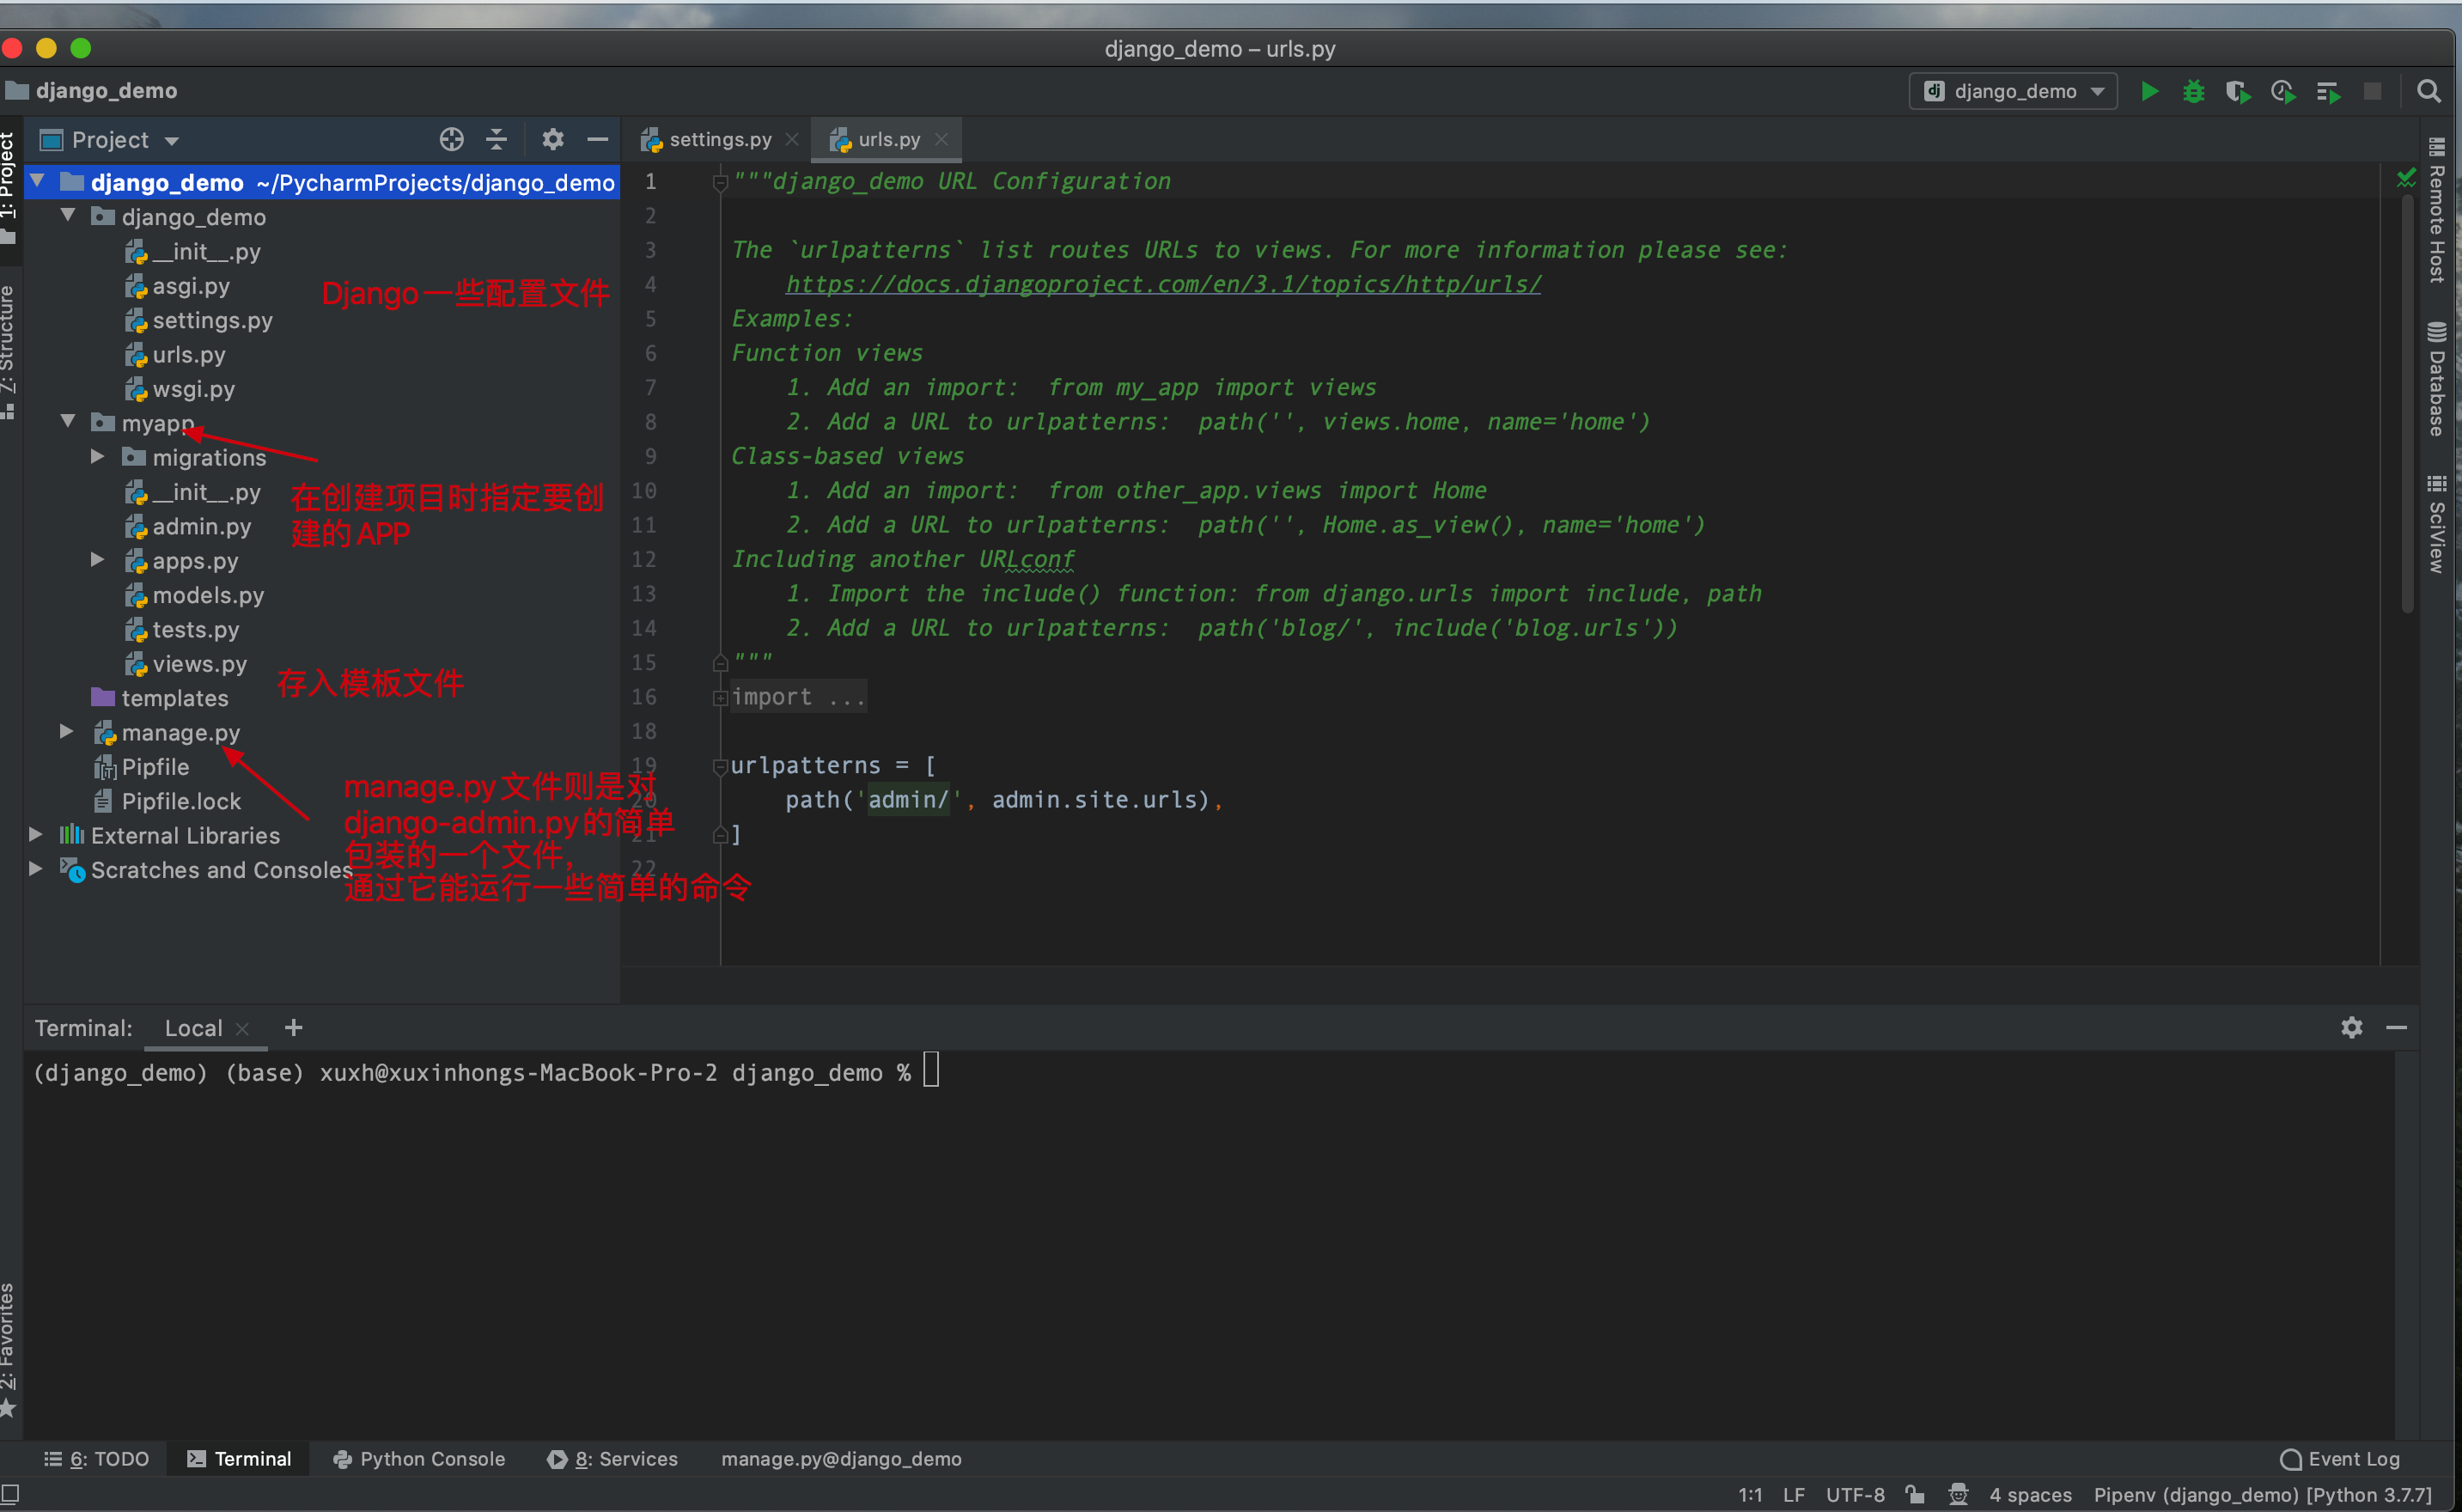Change the Pipenv interpreter in status bar

[x=2262, y=1495]
